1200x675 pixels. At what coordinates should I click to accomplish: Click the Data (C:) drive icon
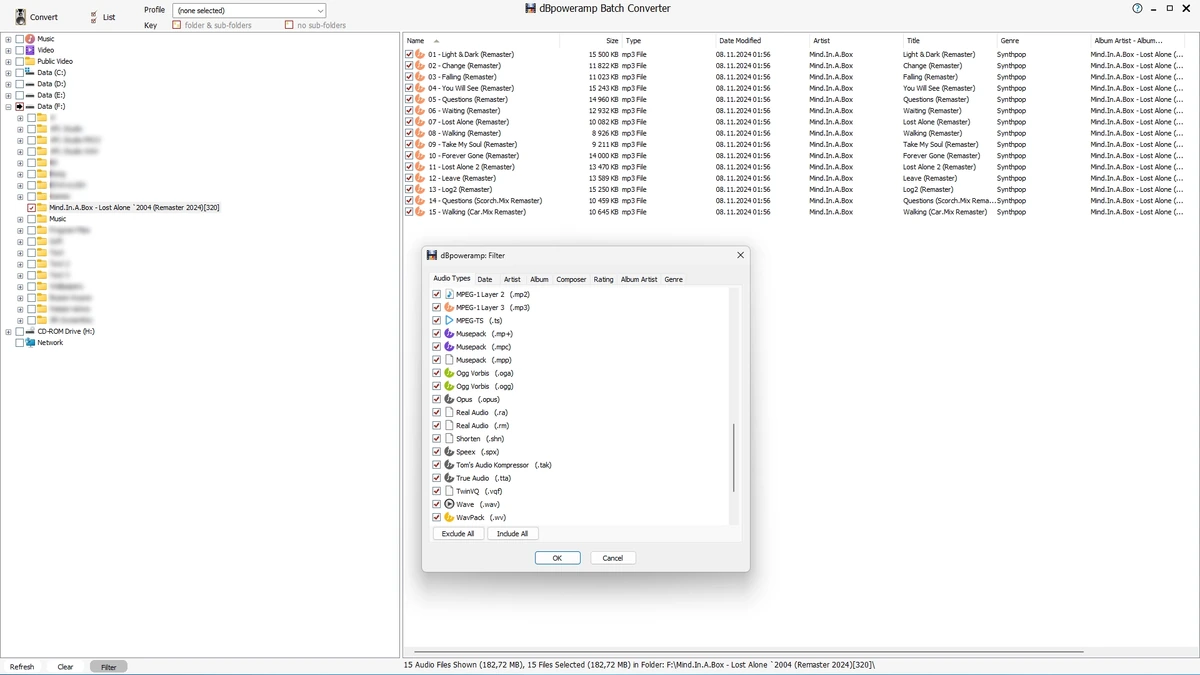tap(30, 73)
